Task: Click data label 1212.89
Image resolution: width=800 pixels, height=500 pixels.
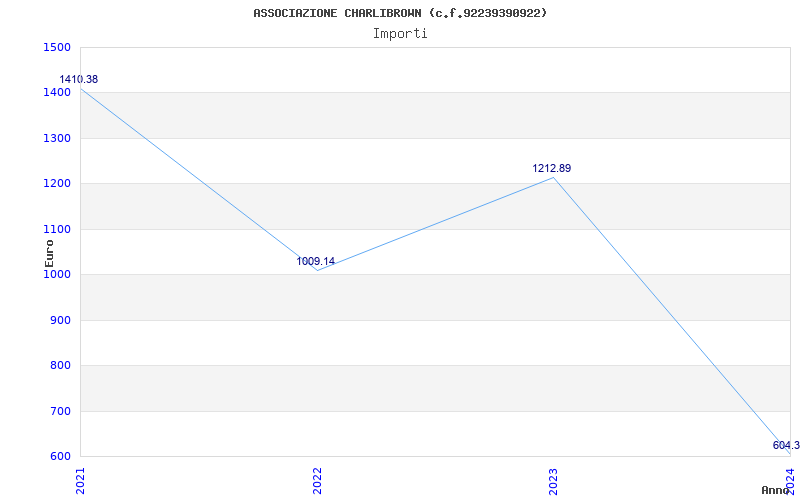Action: [552, 168]
